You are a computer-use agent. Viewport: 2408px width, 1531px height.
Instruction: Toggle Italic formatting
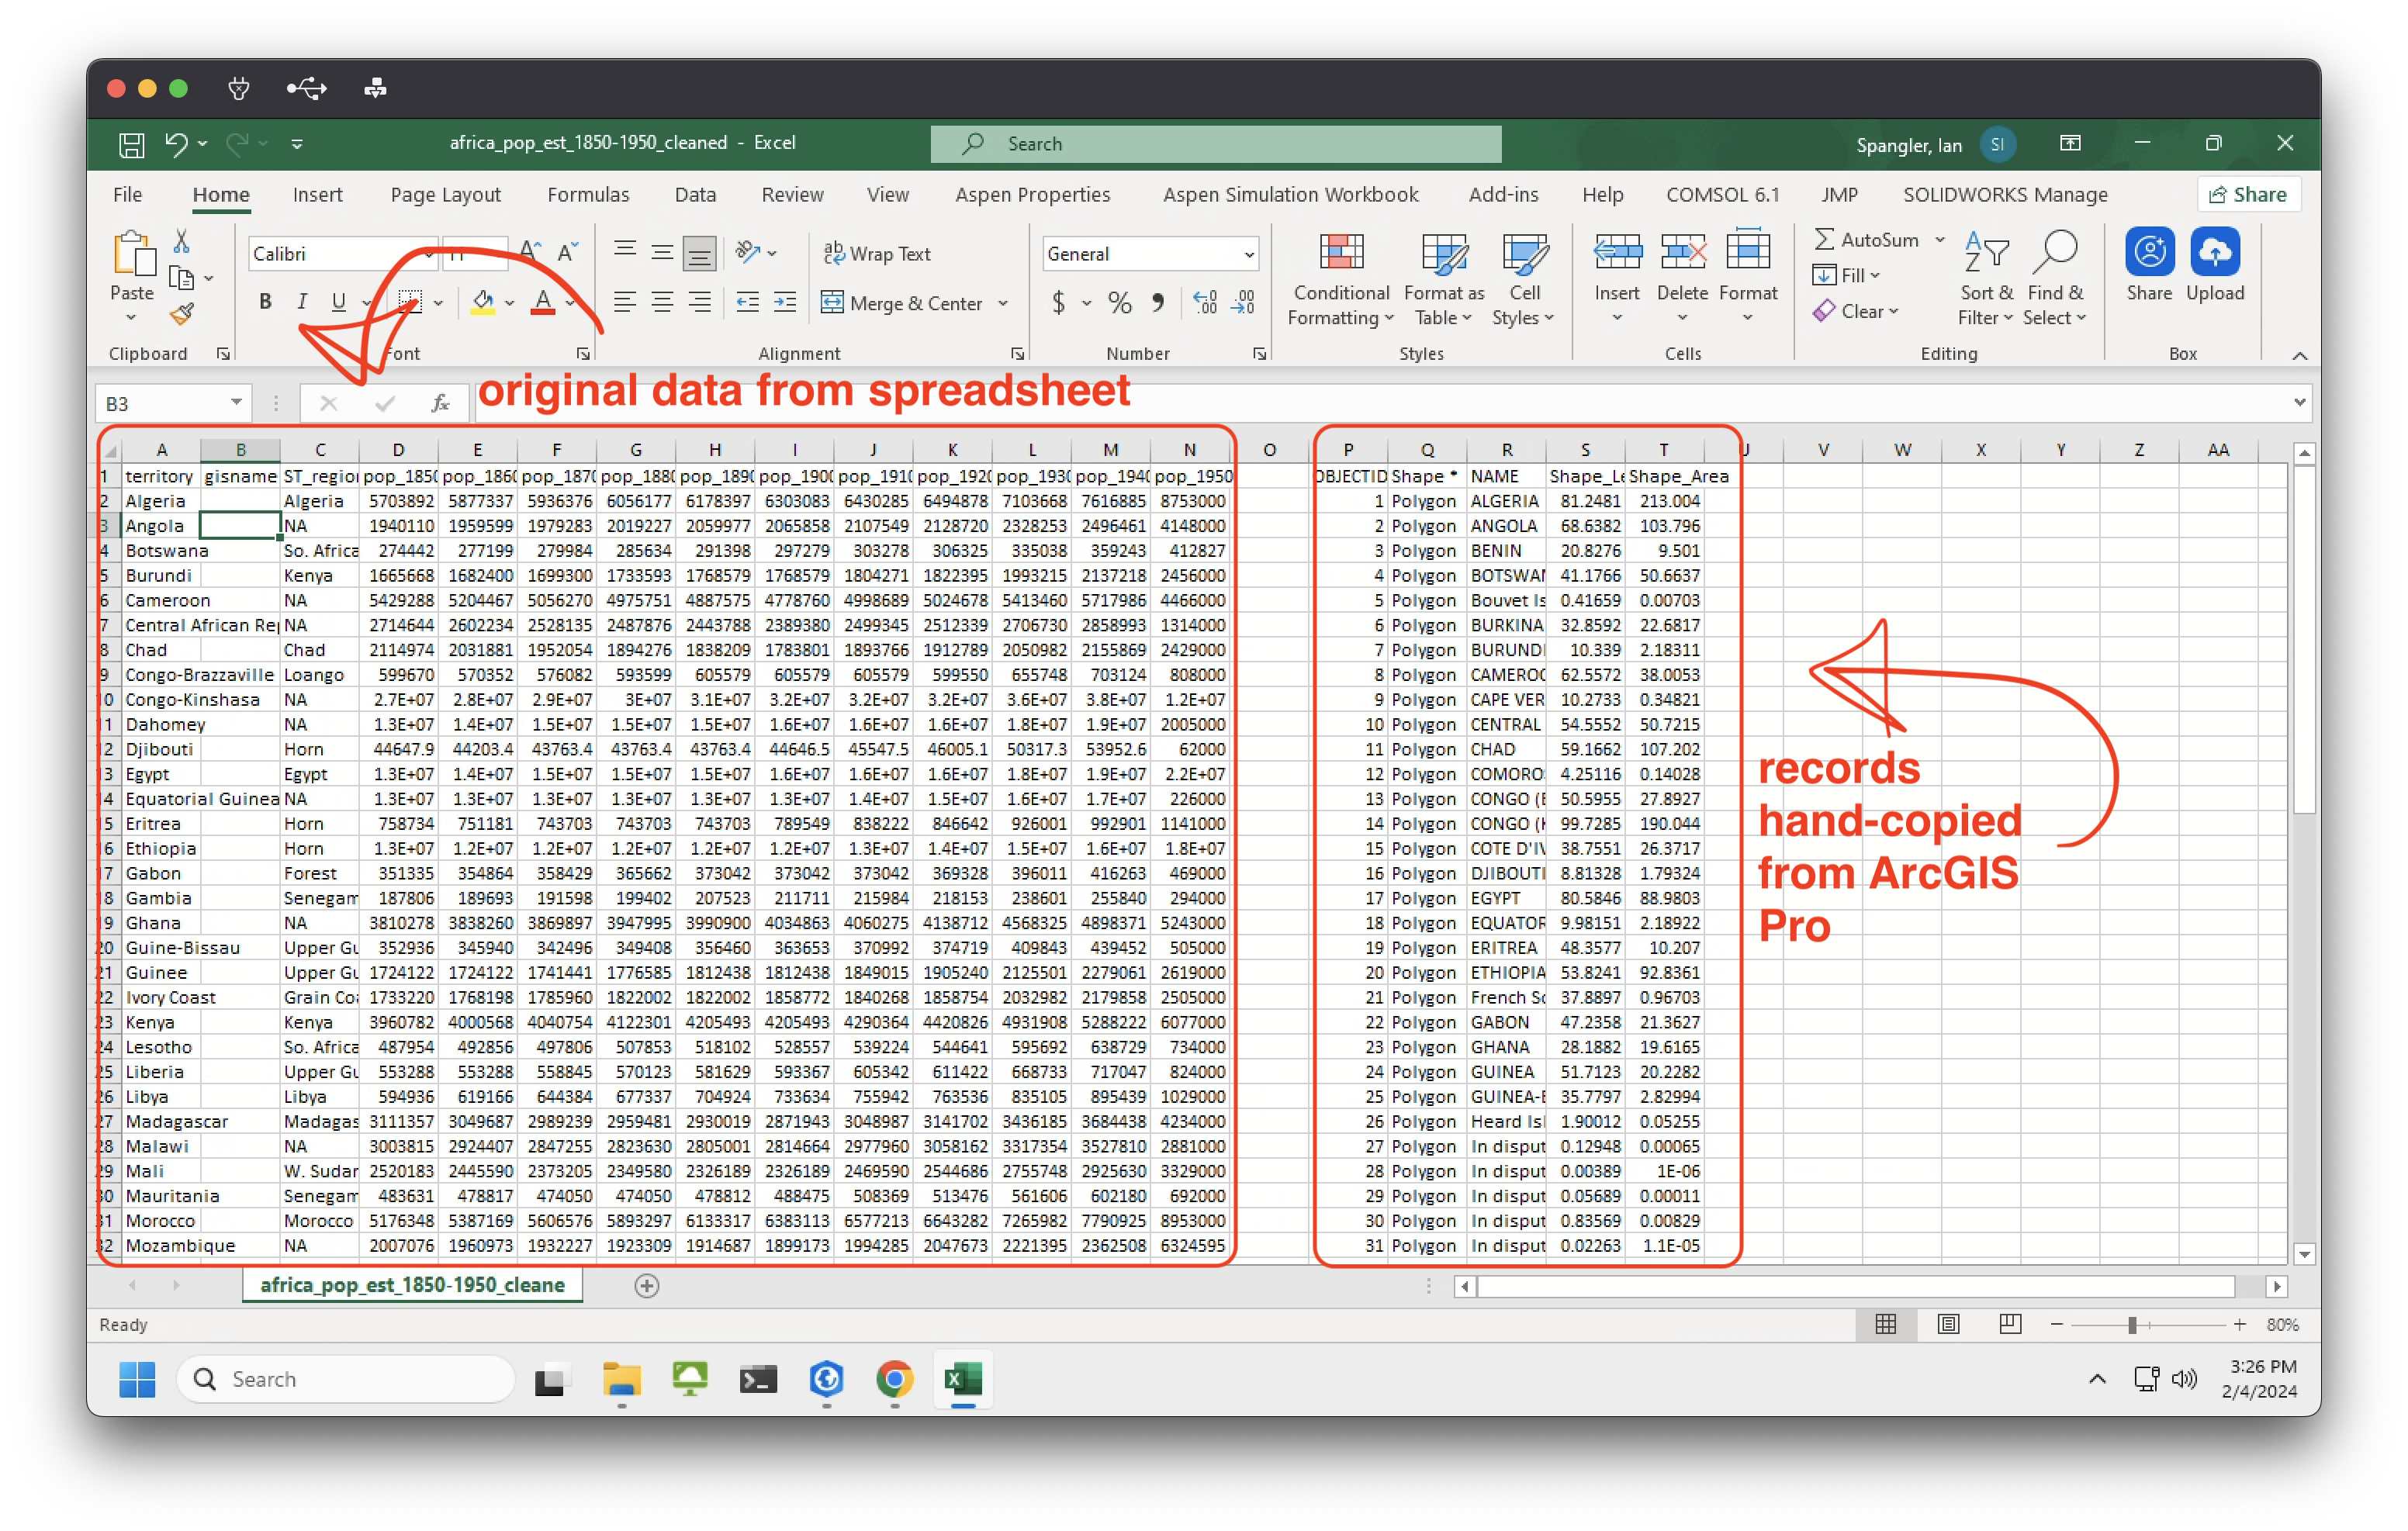302,302
